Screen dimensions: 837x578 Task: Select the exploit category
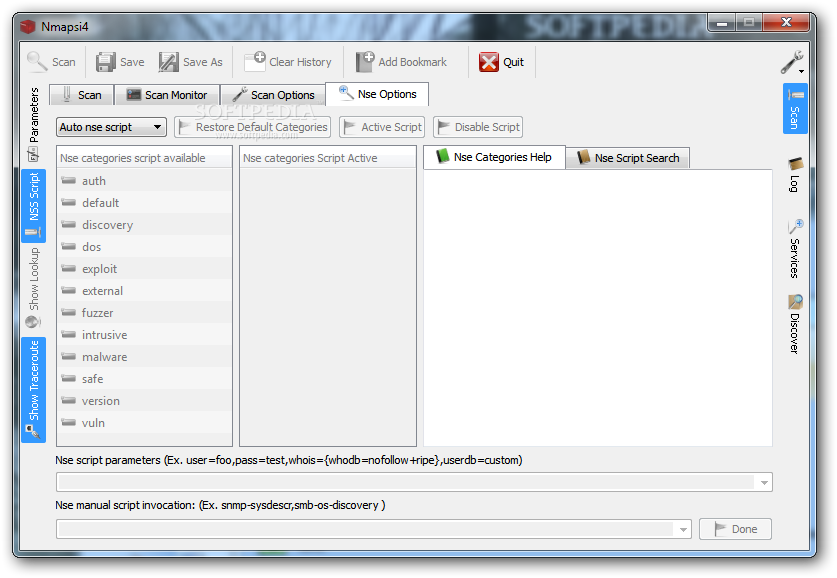tap(144, 269)
